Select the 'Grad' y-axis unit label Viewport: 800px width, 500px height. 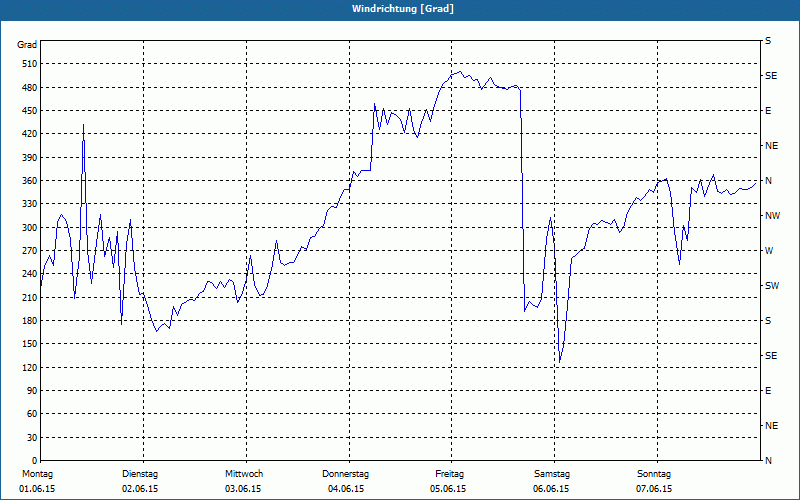click(x=27, y=45)
